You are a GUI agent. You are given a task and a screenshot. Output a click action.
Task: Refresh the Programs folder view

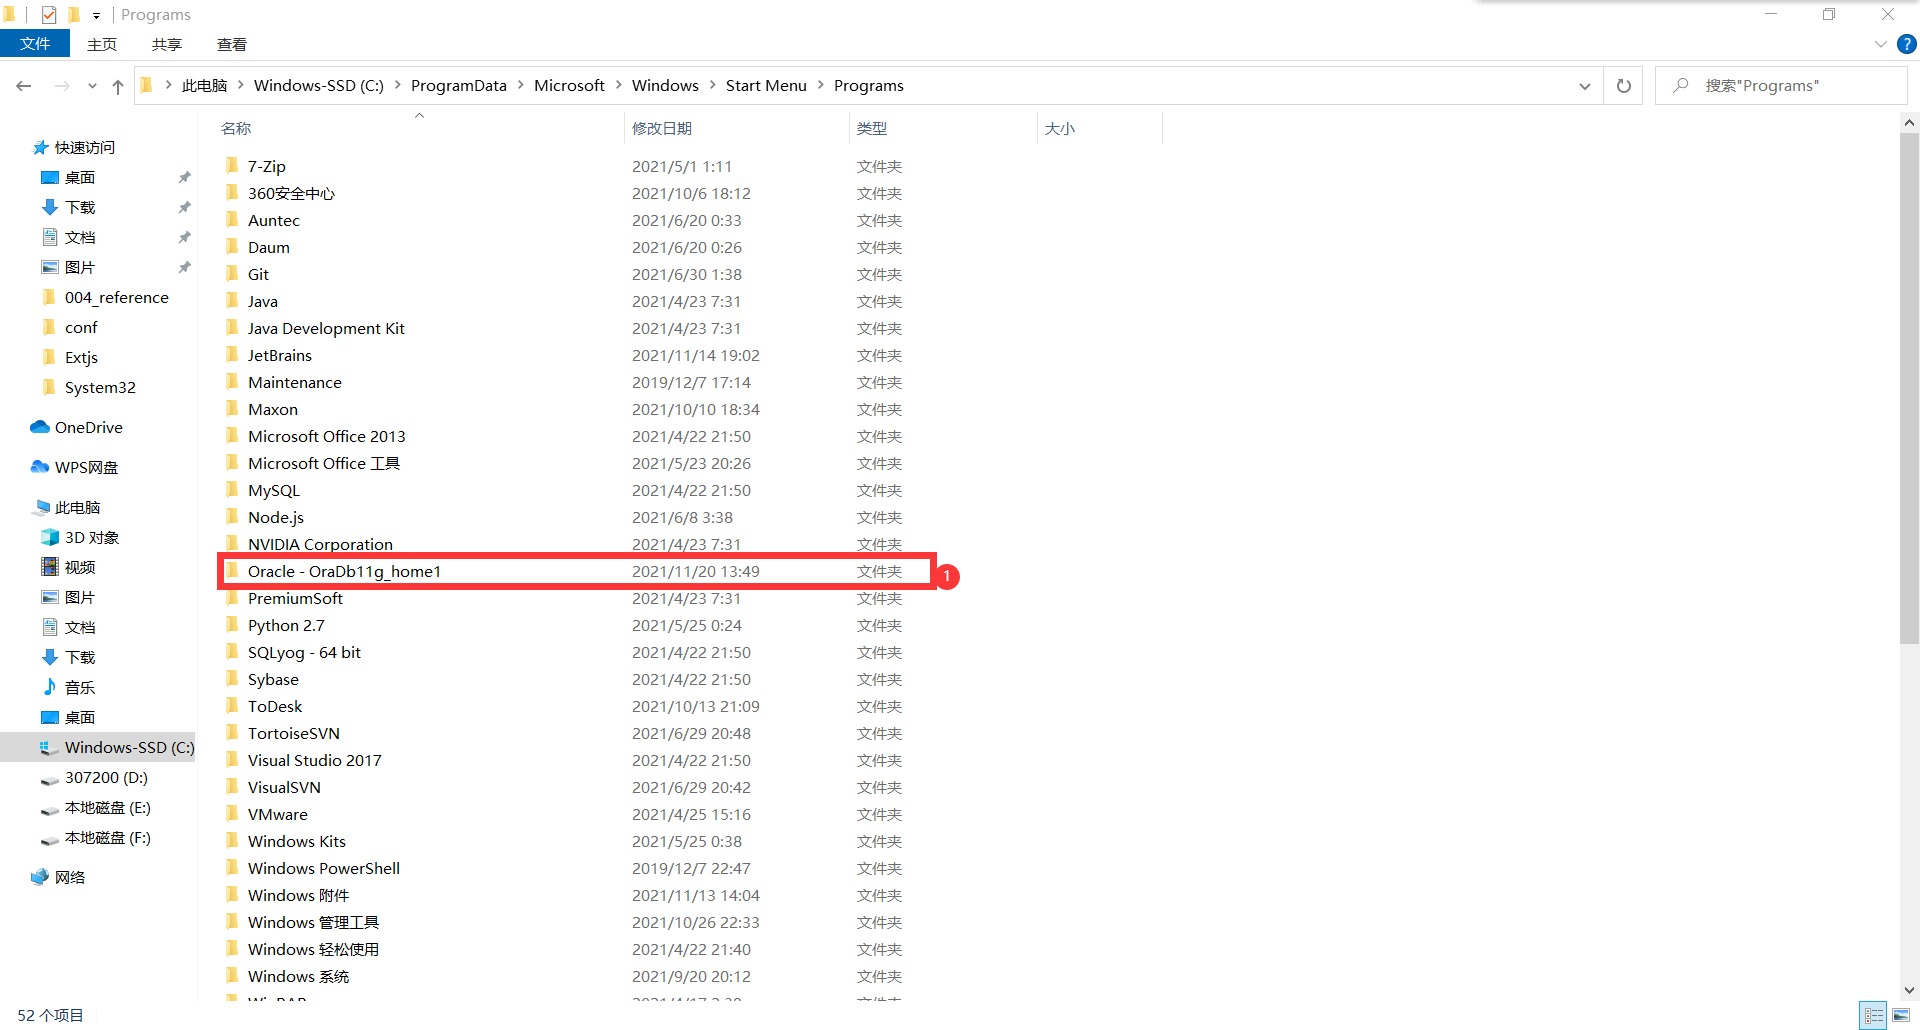(x=1624, y=86)
